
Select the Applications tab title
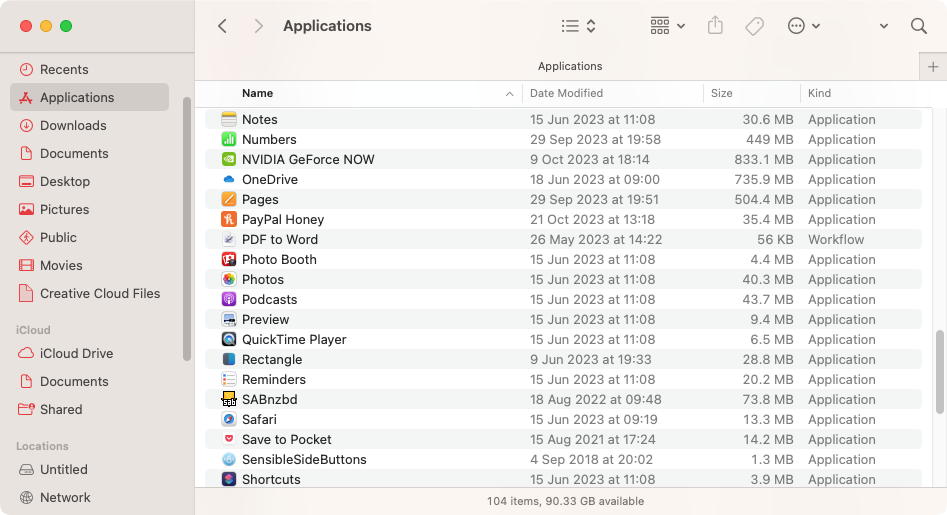pyautogui.click(x=570, y=66)
